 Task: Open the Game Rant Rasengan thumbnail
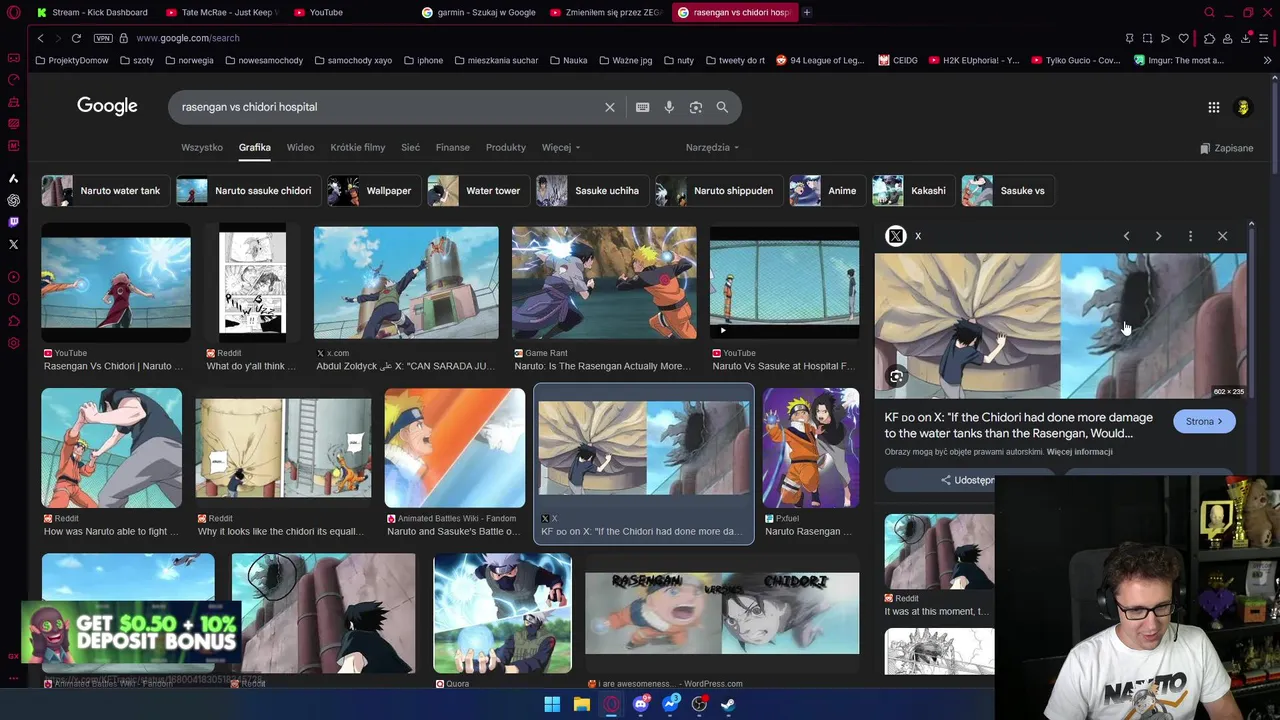coord(604,283)
